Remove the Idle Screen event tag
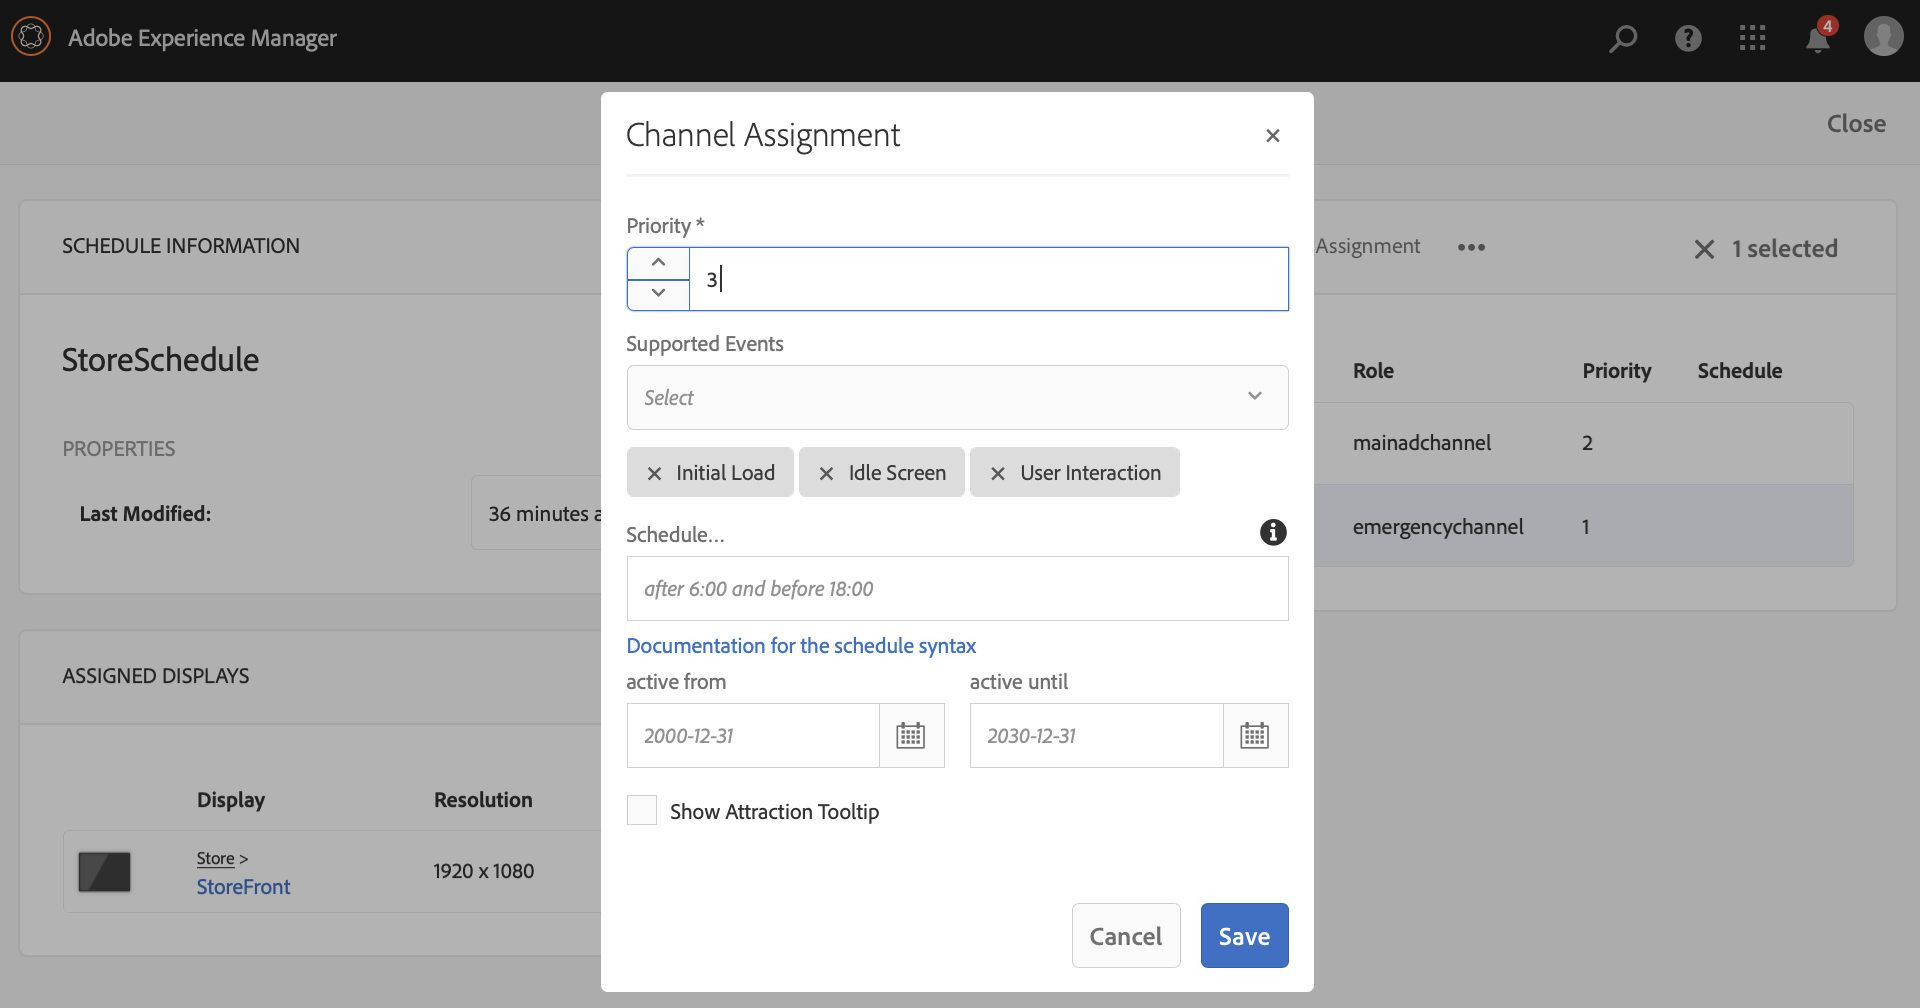1920x1008 pixels. pyautogui.click(x=826, y=473)
